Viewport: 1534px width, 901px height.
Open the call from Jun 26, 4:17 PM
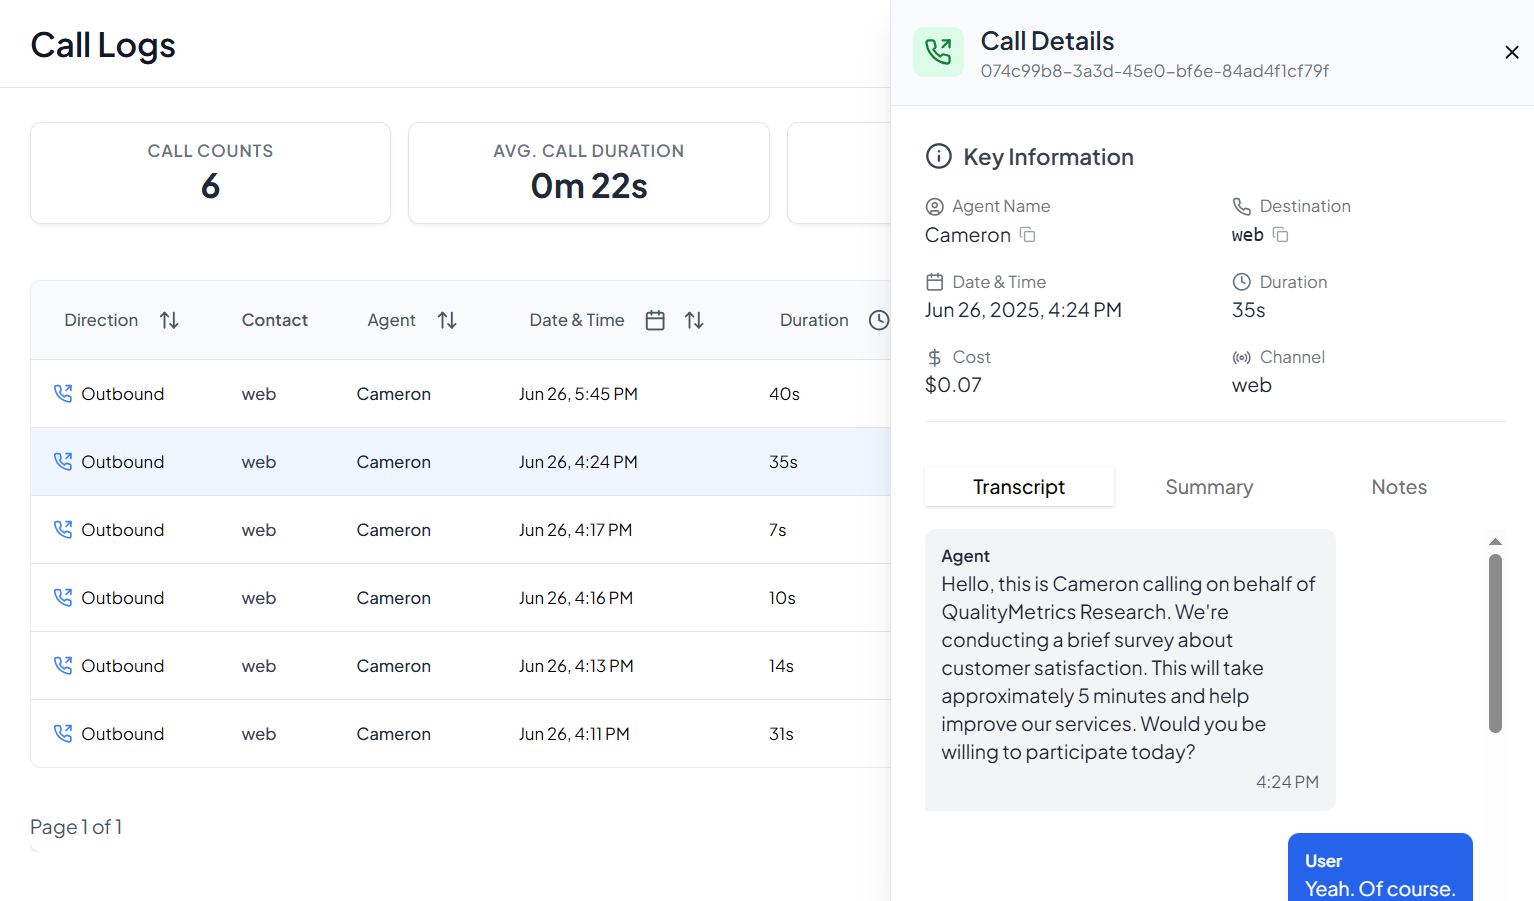460,530
